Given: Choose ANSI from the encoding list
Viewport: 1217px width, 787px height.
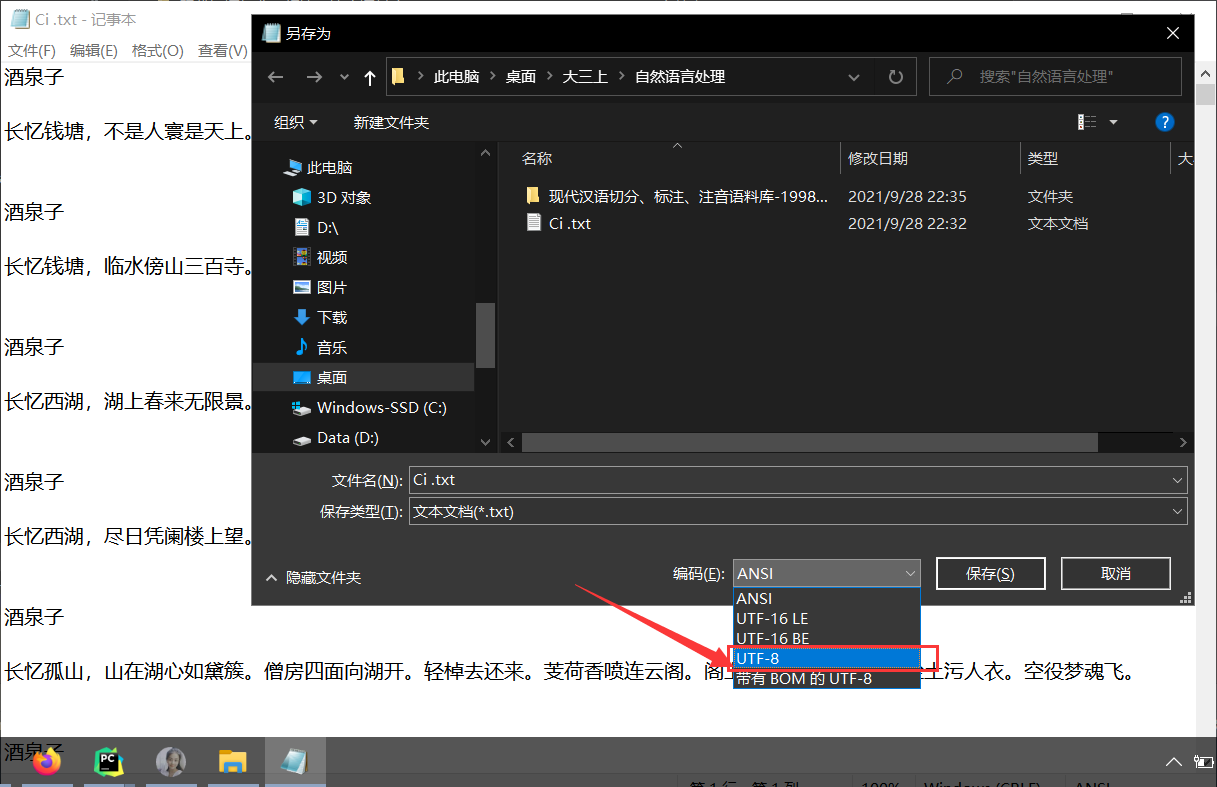Looking at the screenshot, I should tap(826, 598).
